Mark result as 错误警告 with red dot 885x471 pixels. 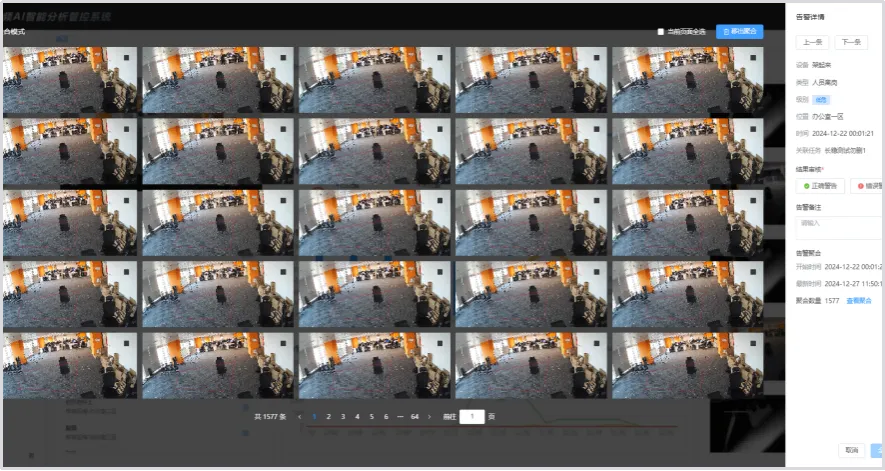click(867, 186)
